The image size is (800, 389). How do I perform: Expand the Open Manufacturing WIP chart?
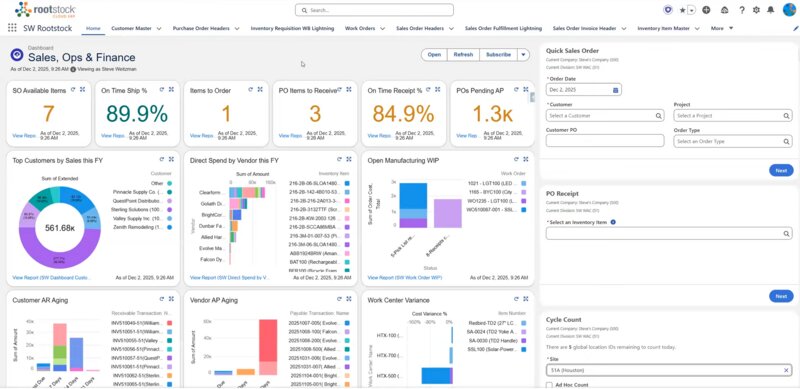click(527, 159)
